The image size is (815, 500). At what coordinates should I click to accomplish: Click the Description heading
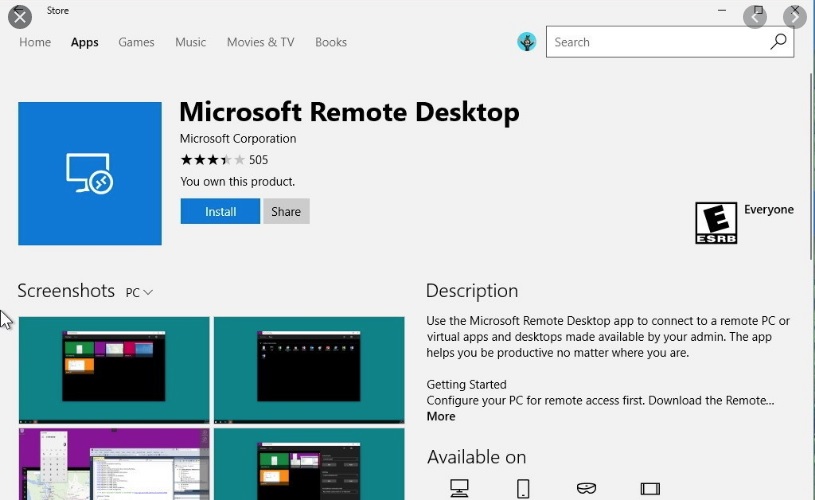472,291
